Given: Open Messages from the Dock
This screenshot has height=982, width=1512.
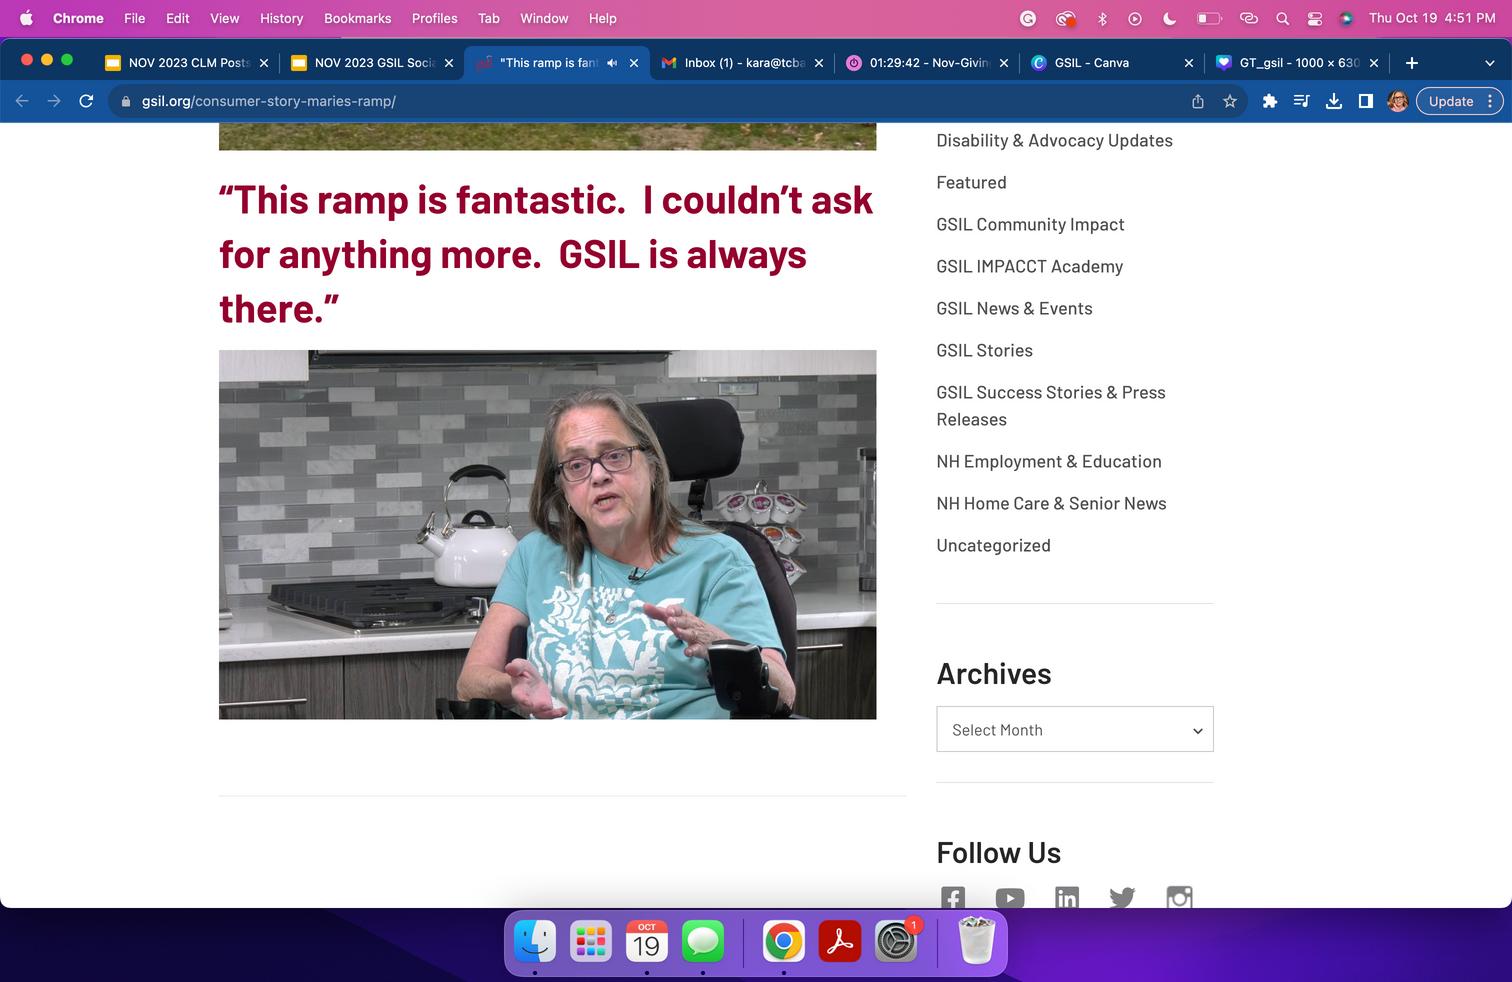Looking at the screenshot, I should point(703,941).
